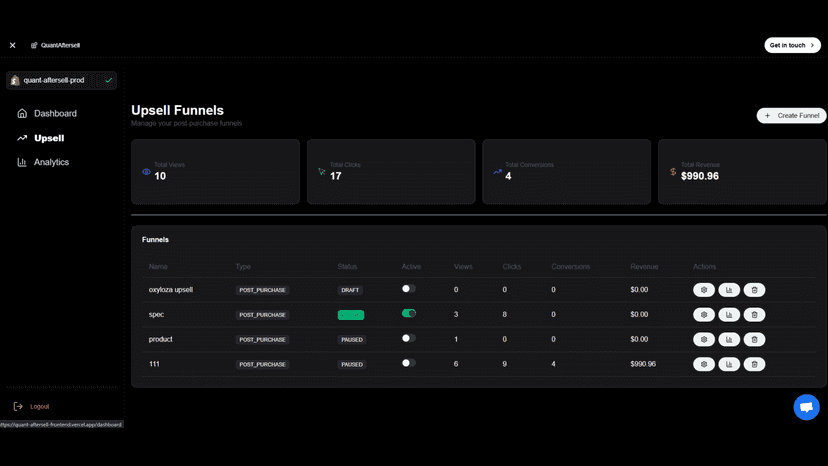The height and width of the screenshot is (466, 828).
Task: Open settings for the product funnel
Action: pos(704,340)
